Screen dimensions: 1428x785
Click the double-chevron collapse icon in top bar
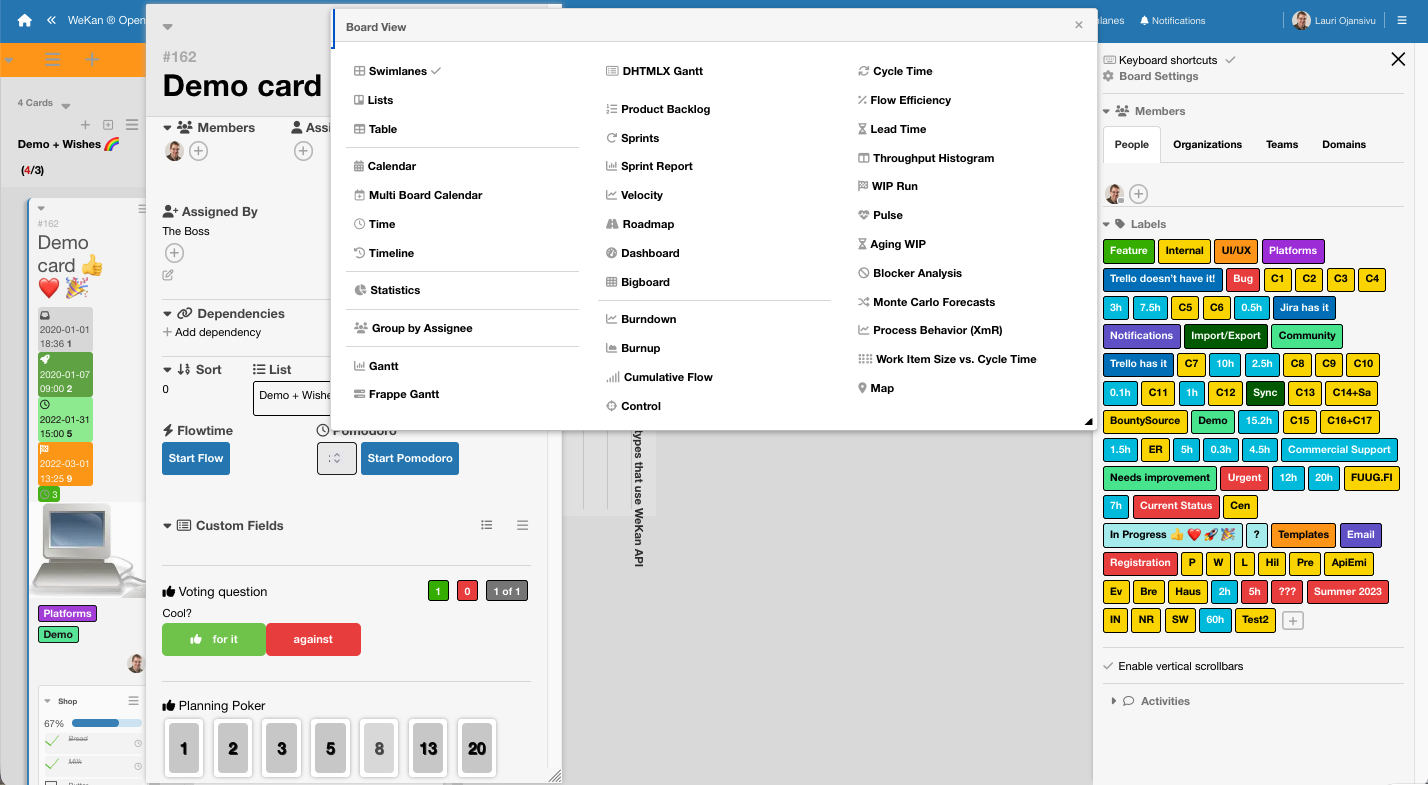tap(51, 20)
